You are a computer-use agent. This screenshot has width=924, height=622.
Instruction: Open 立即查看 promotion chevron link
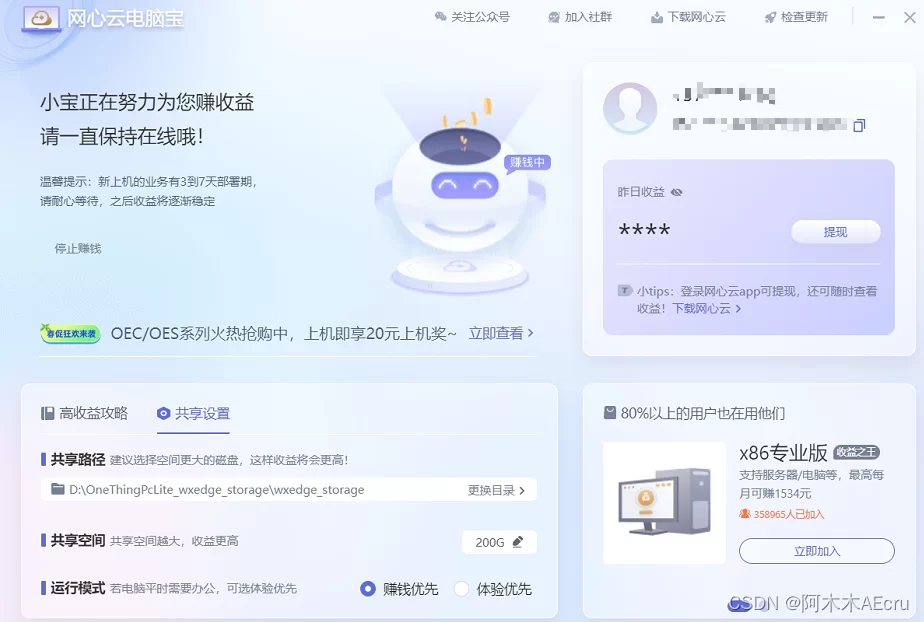tap(501, 333)
